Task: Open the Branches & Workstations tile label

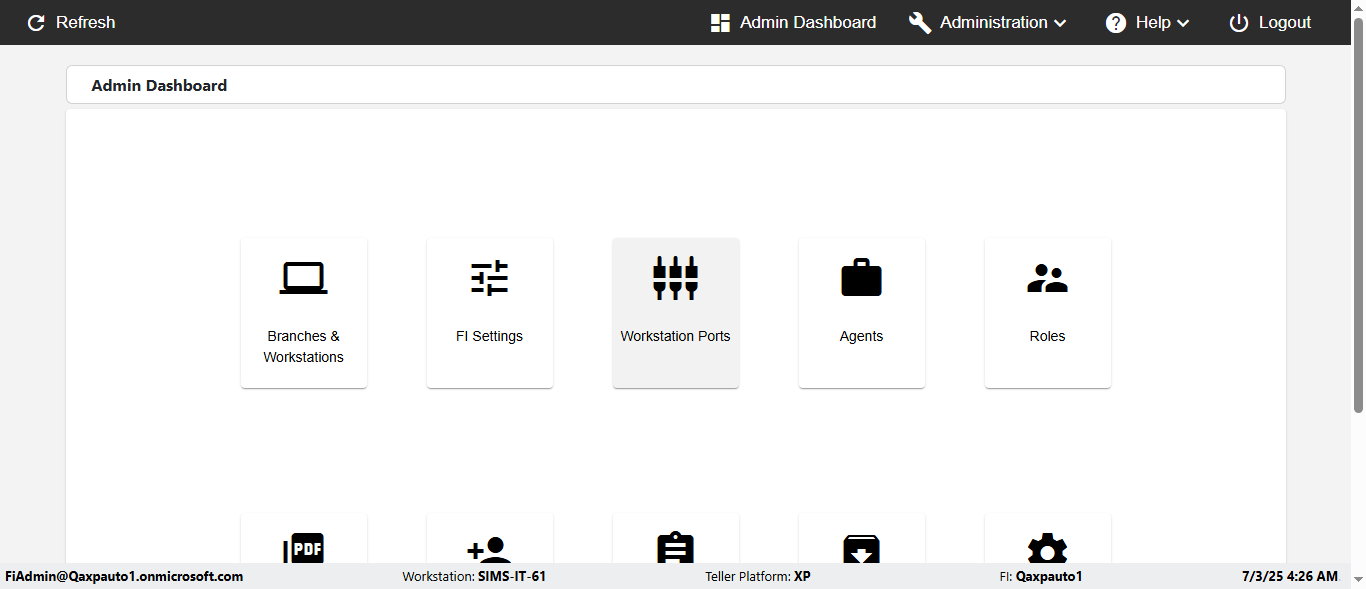Action: coord(304,347)
